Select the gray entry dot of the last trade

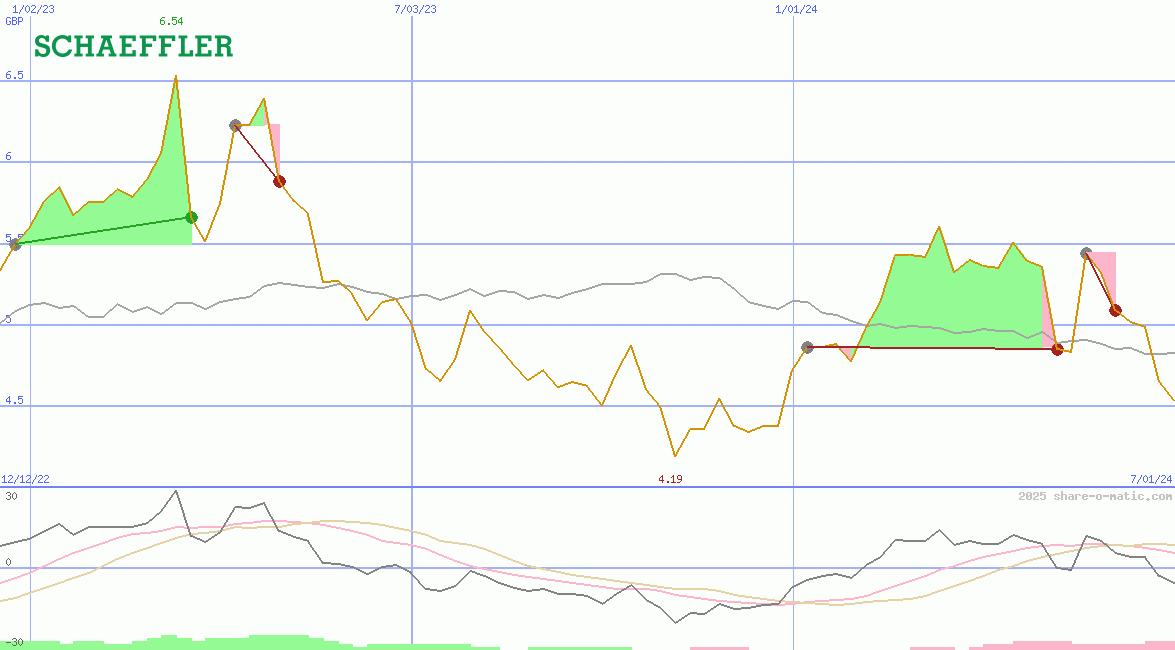(1086, 253)
